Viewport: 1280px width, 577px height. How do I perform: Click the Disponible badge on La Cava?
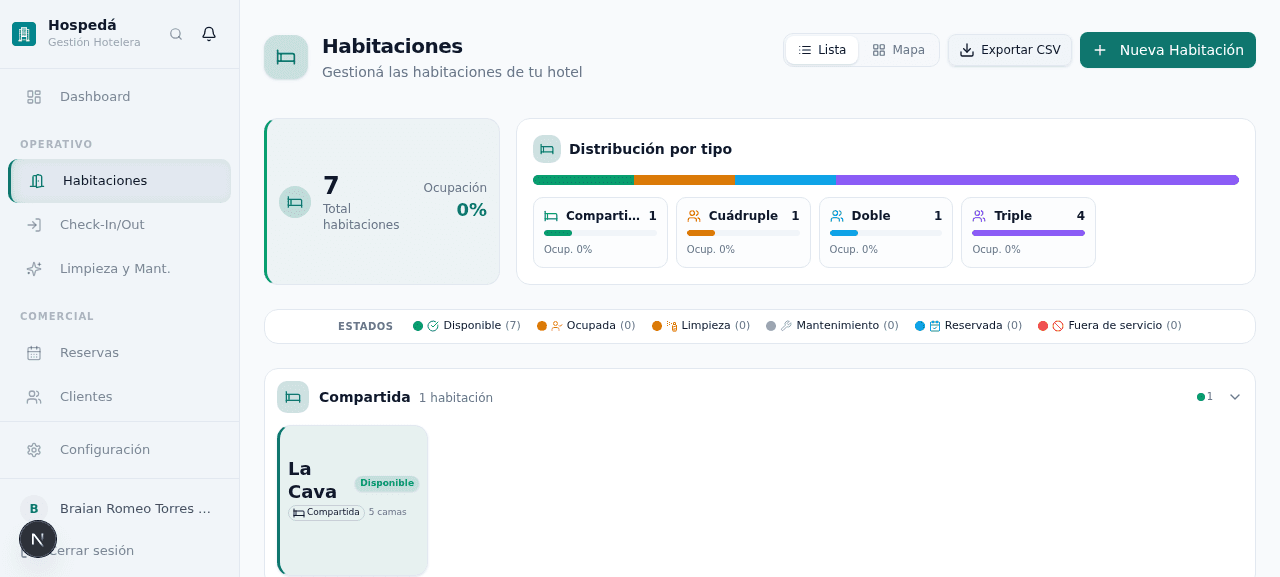pos(387,484)
